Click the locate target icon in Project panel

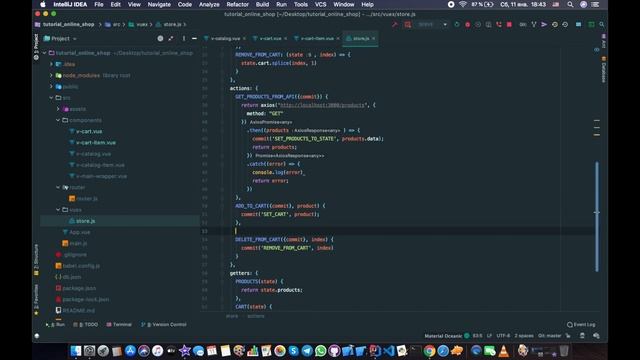click(160, 38)
